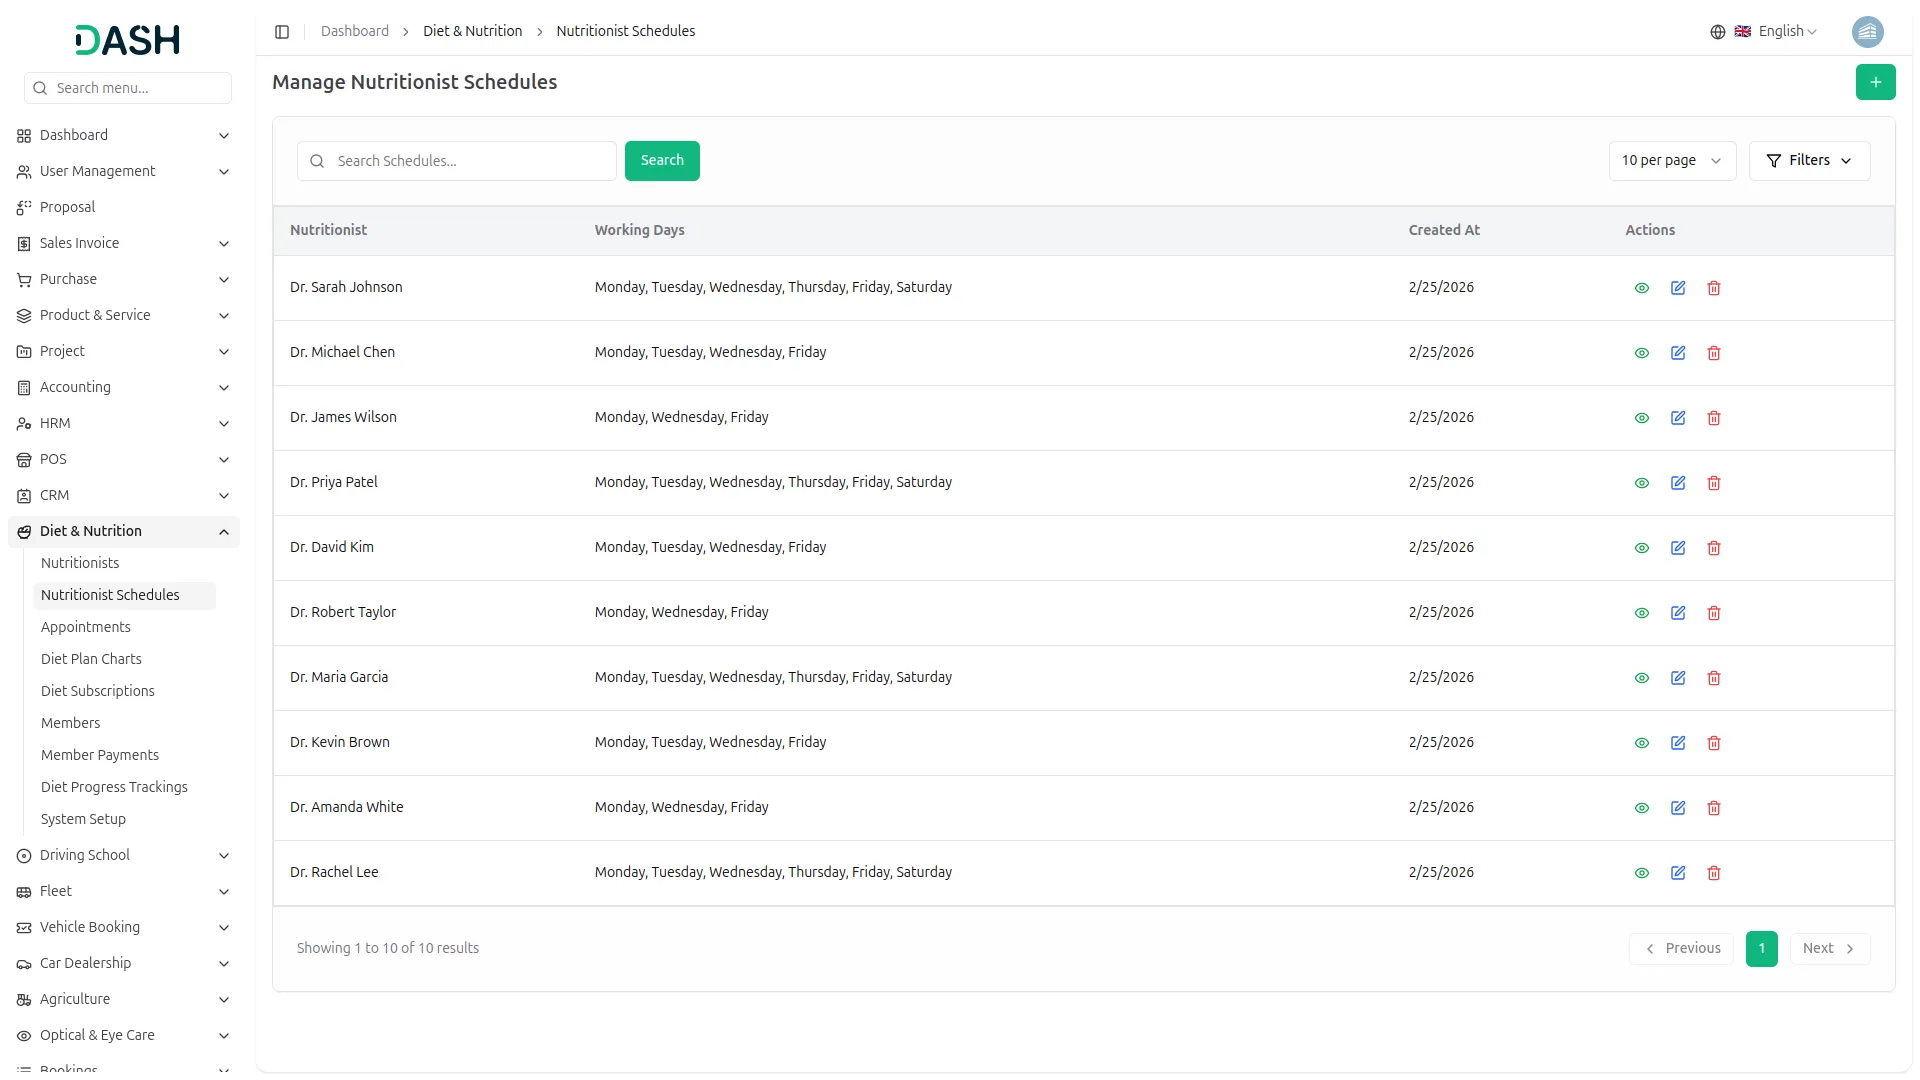
Task: Open the English language selector
Action: 1776,32
